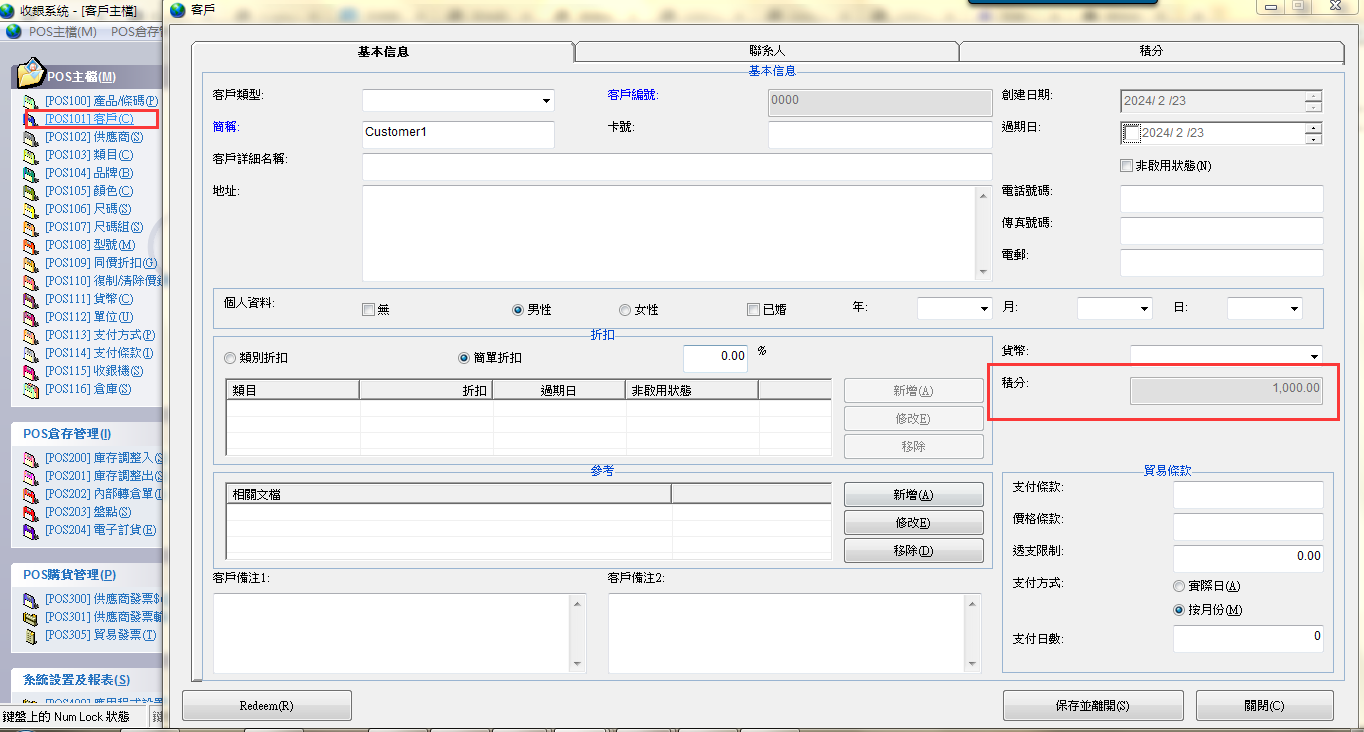The image size is (1364, 732).
Task: Open the [POS114] 支付條款 icon
Action: click(31, 353)
